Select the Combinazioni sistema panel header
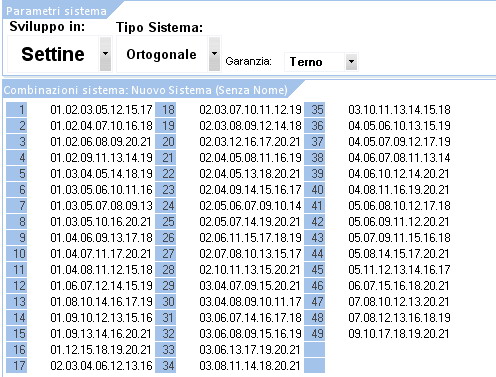Viewport: 496px width, 377px height. tap(146, 90)
